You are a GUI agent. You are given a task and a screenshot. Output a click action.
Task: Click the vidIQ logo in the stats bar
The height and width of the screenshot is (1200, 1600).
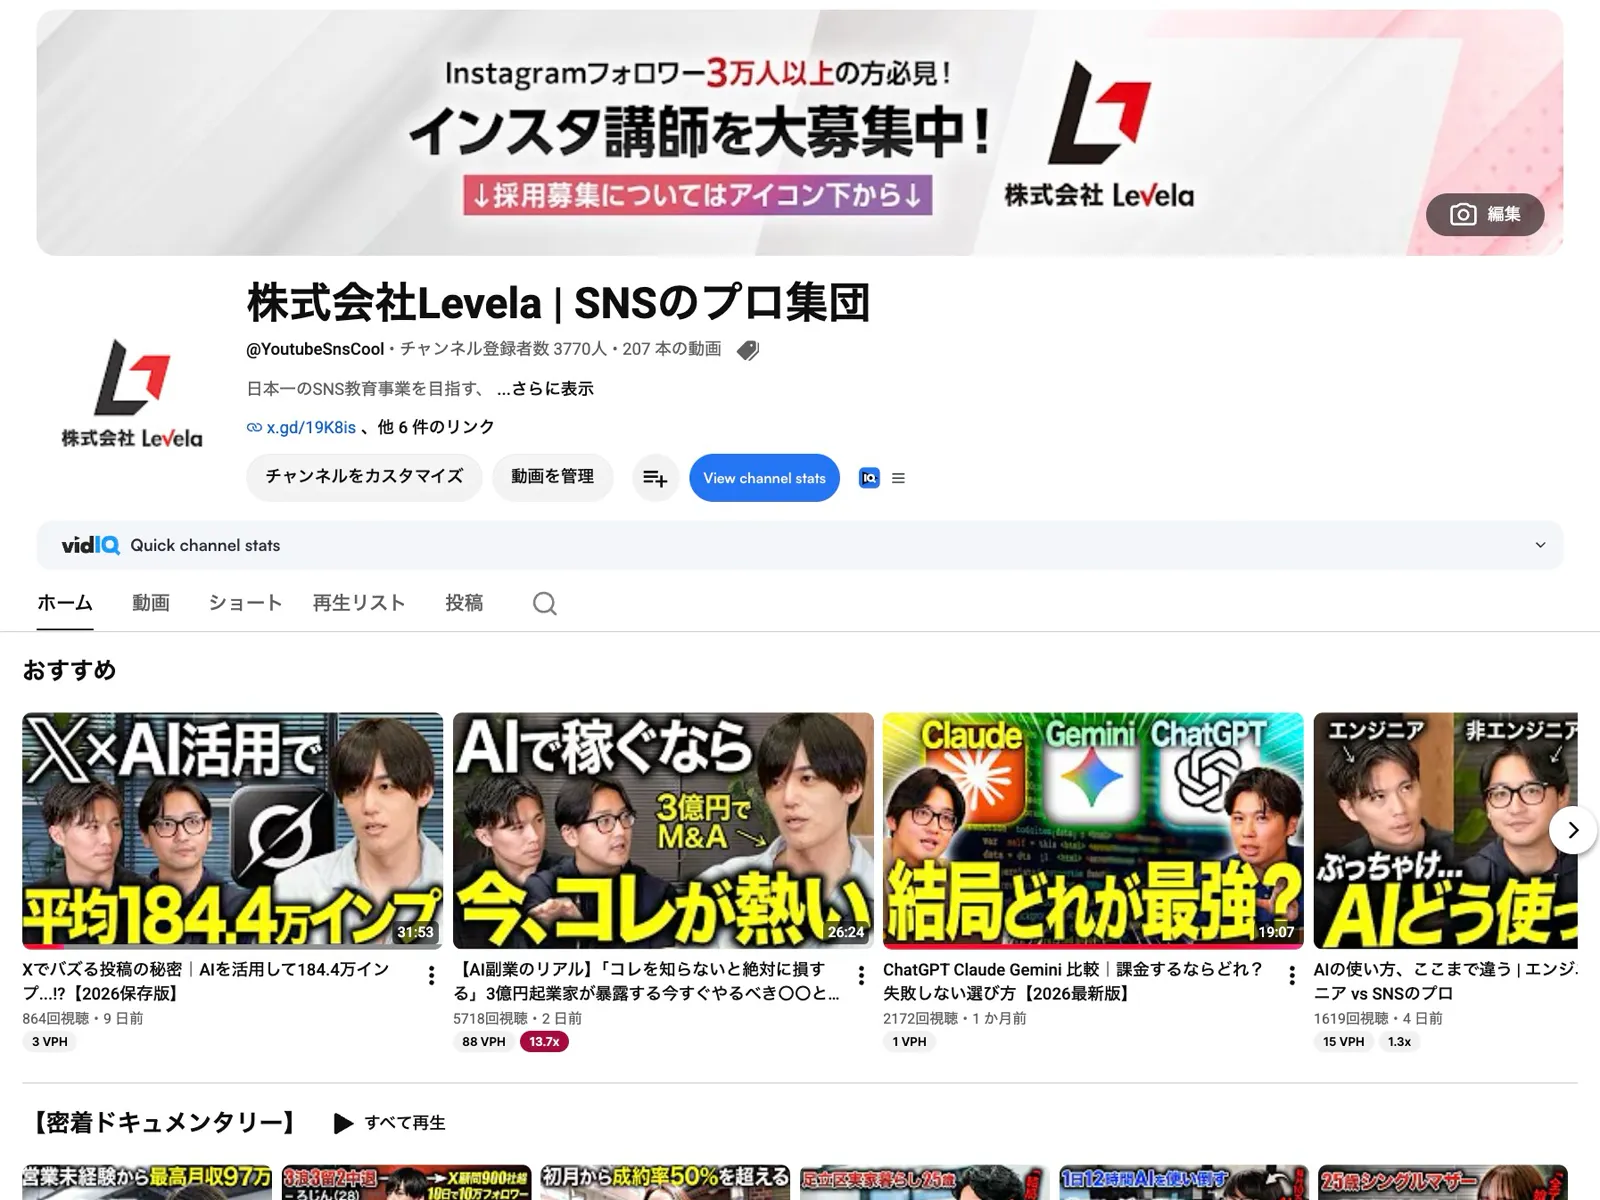tap(90, 545)
